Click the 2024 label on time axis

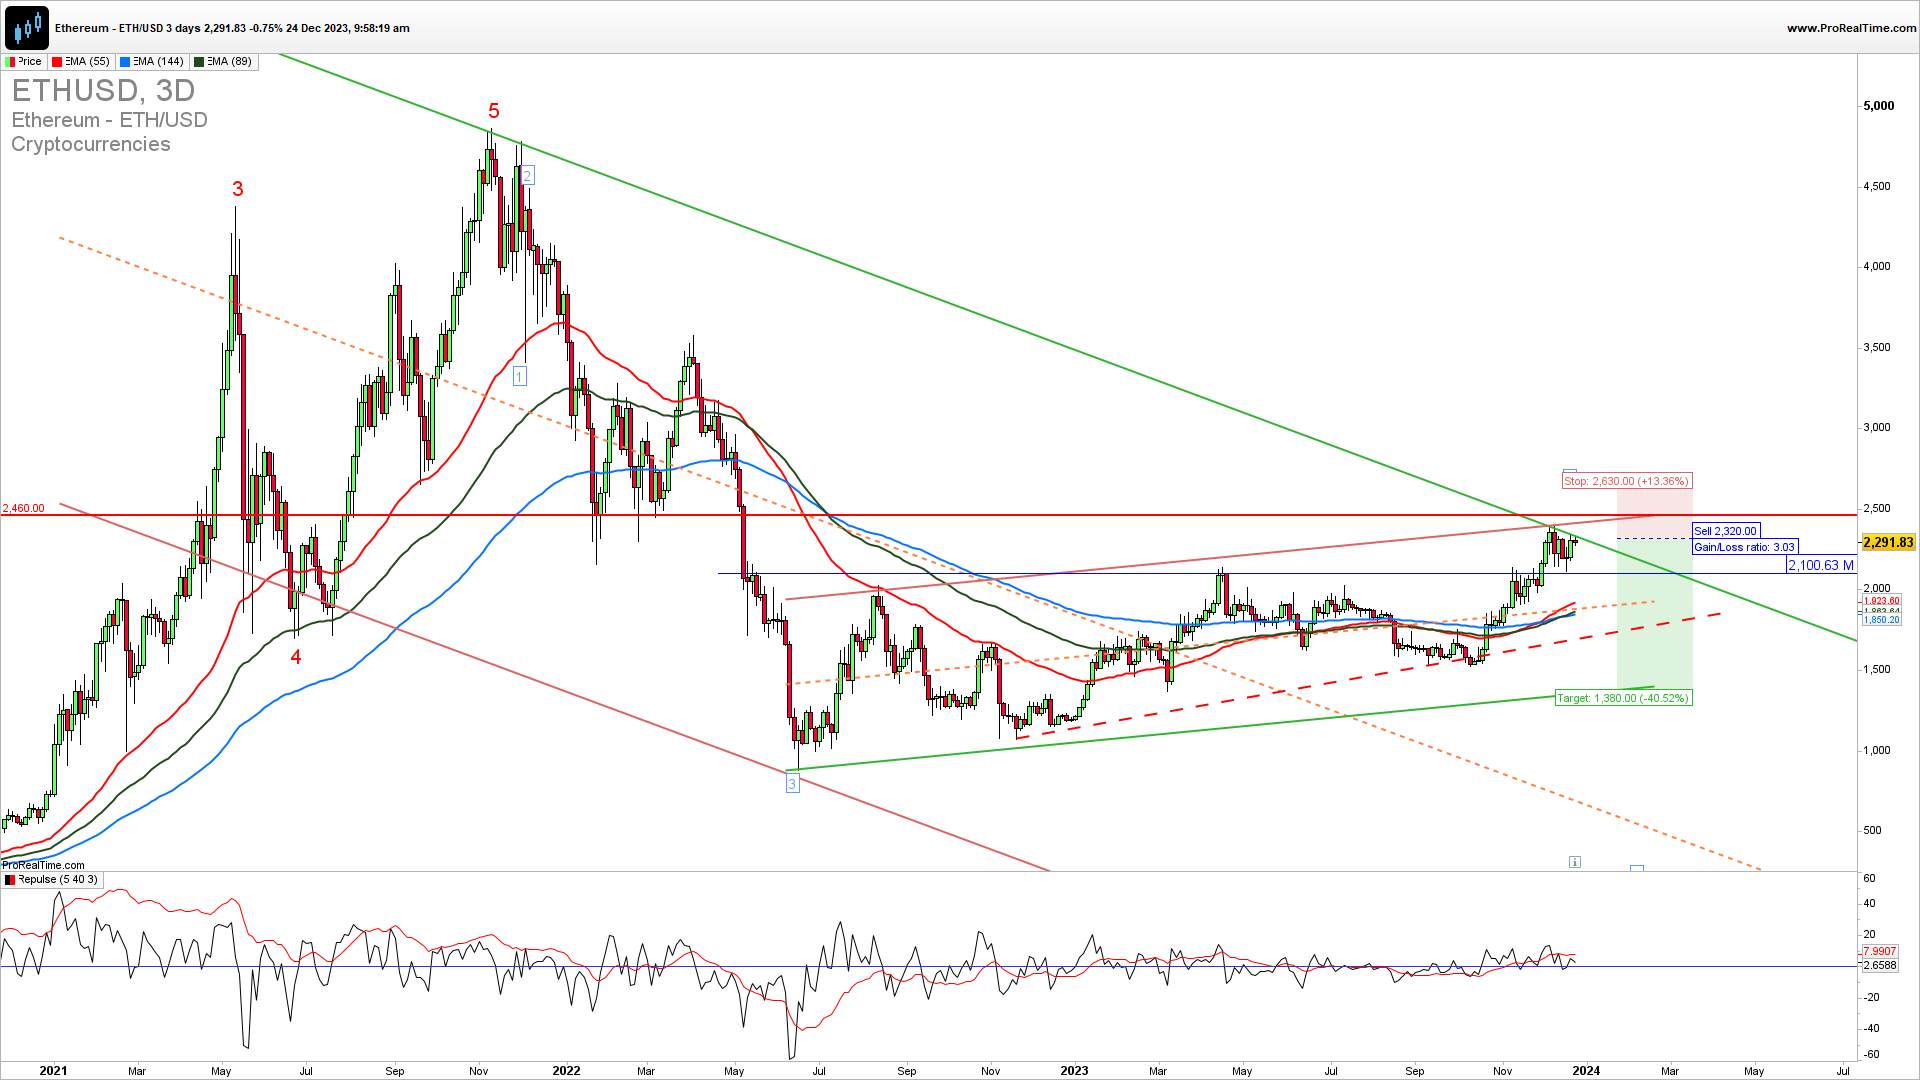(1586, 1070)
